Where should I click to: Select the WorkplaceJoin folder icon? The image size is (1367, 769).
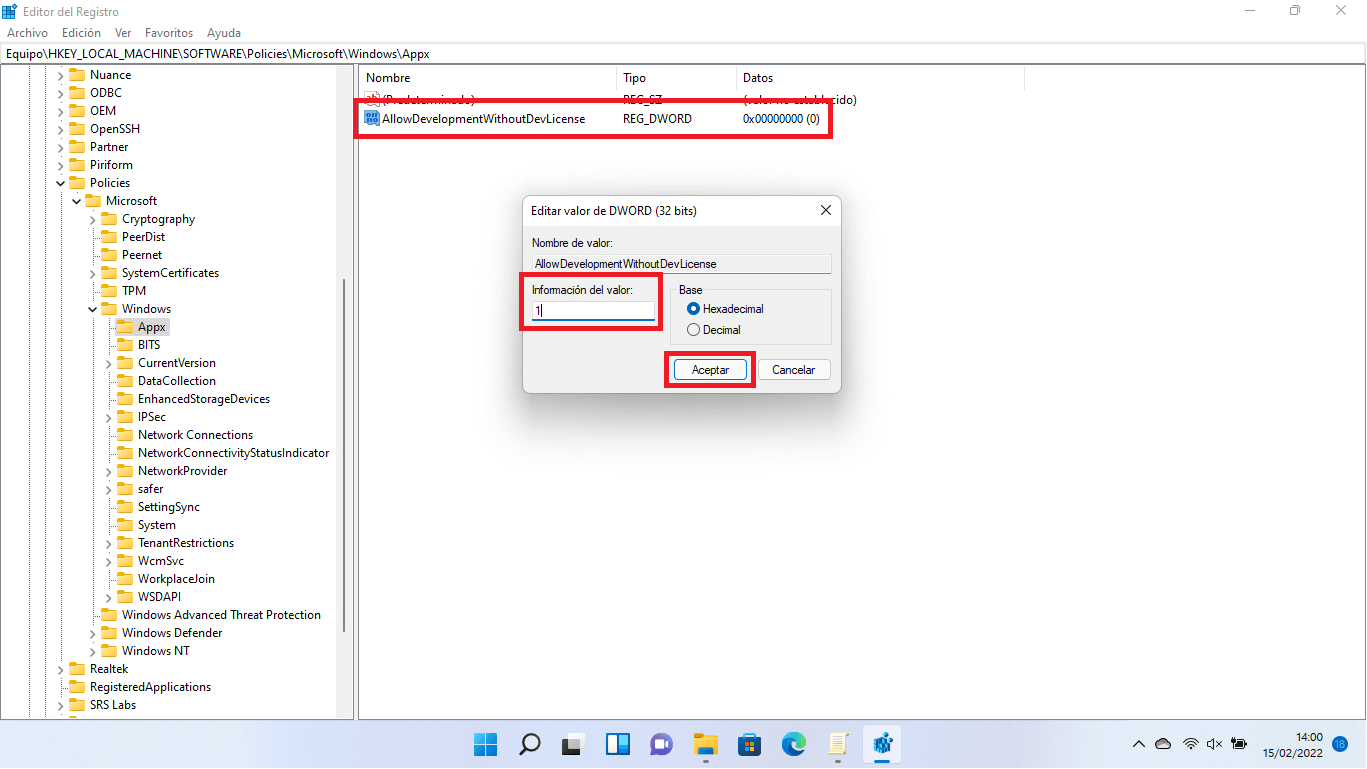(x=125, y=579)
